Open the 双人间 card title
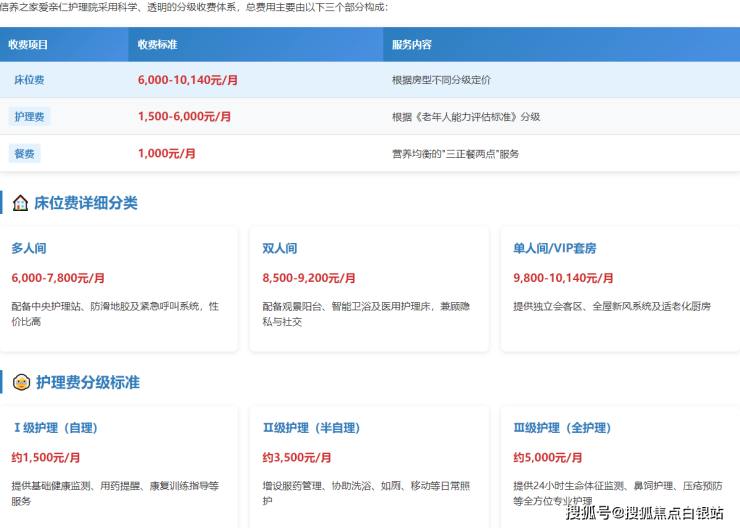The height and width of the screenshot is (528, 740). (280, 248)
